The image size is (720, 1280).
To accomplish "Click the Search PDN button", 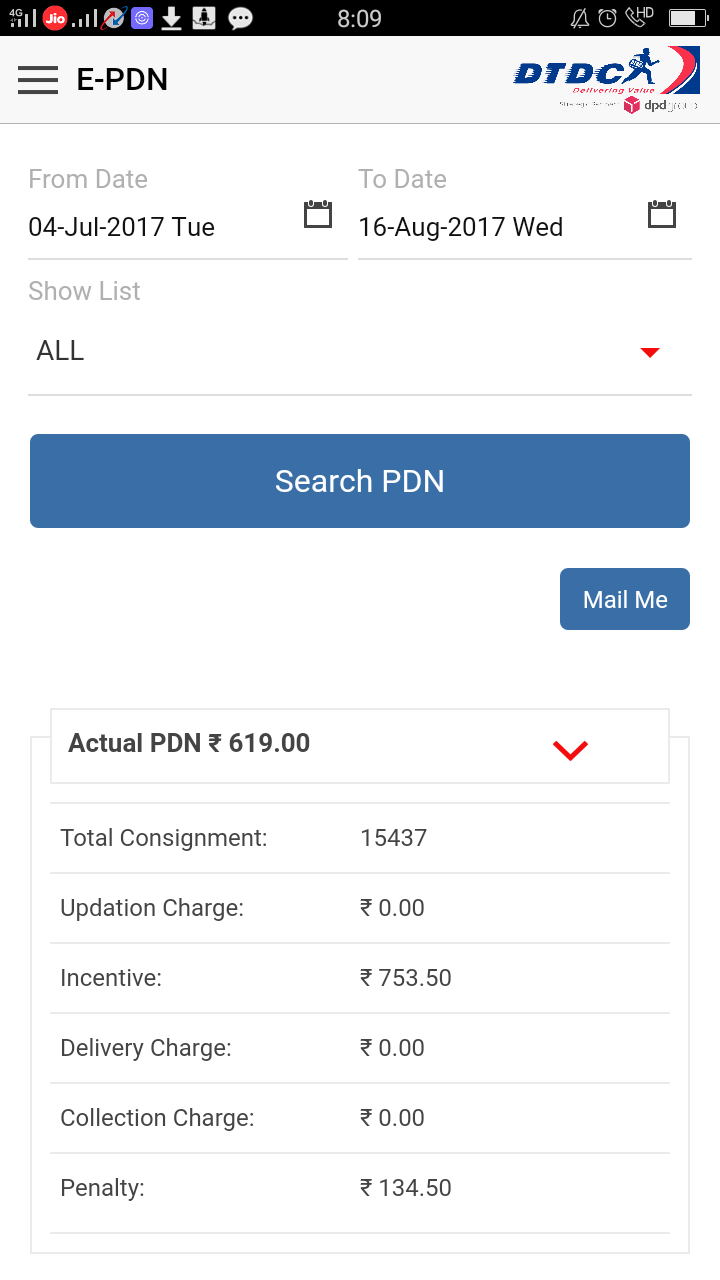I will click(x=360, y=481).
